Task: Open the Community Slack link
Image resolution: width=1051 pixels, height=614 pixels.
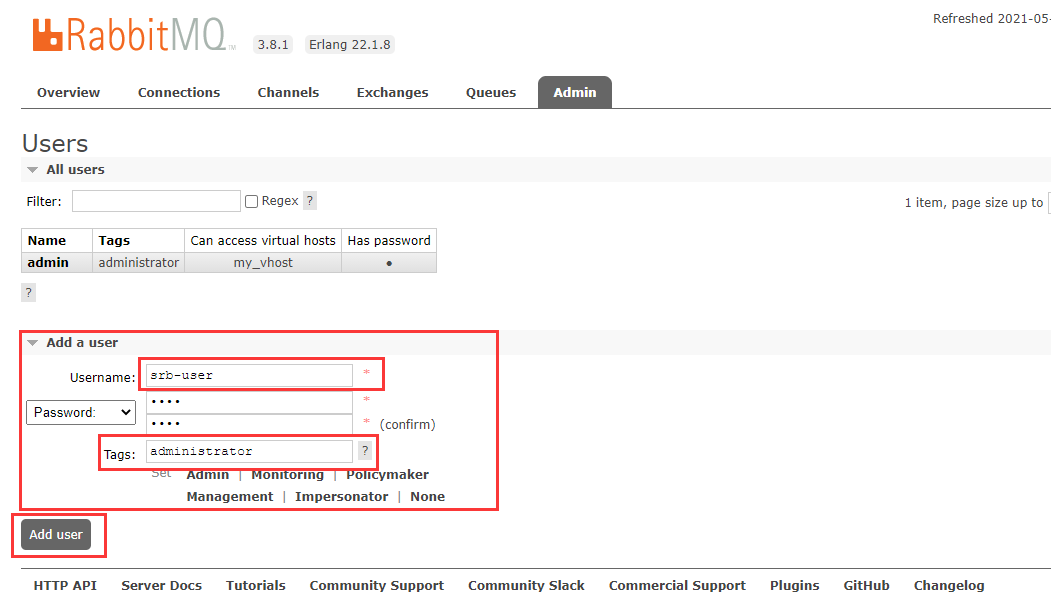Action: click(526, 585)
